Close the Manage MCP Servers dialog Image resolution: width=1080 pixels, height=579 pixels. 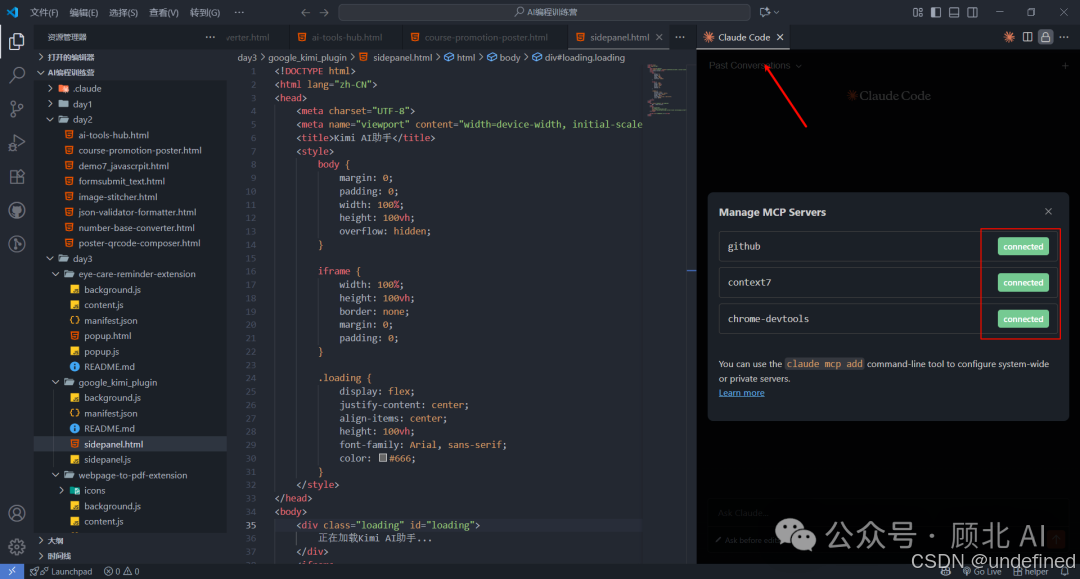pyautogui.click(x=1048, y=212)
